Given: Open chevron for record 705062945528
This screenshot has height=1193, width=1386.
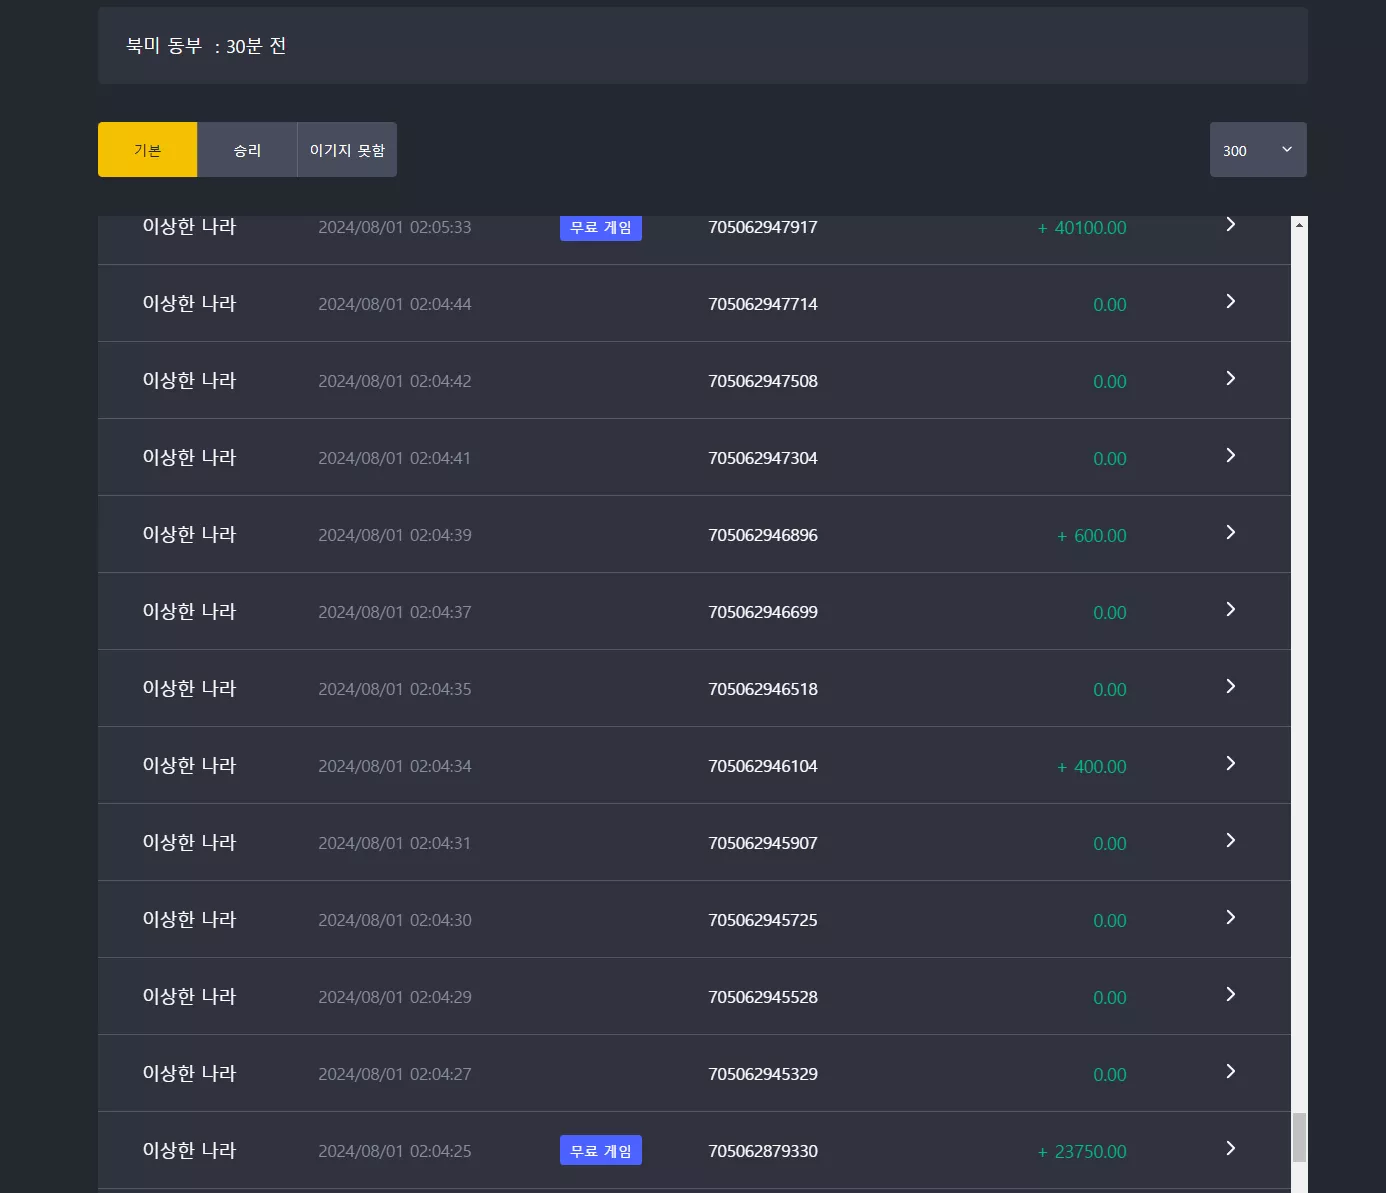Looking at the screenshot, I should 1231,994.
